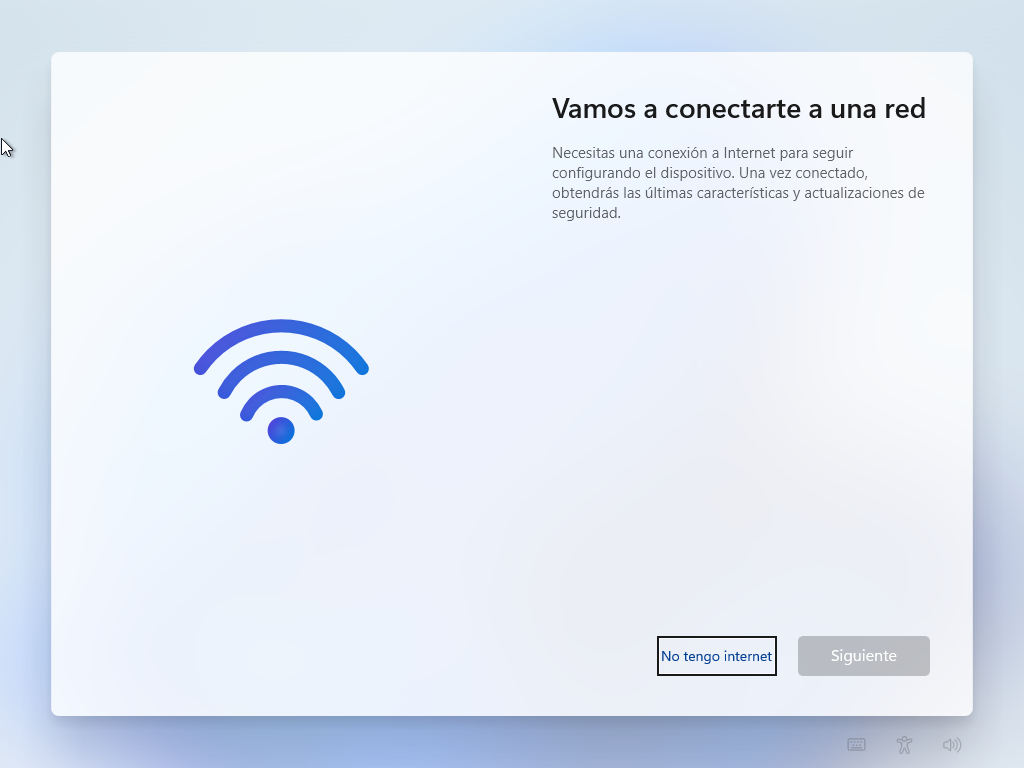Click the word "Vamos" in the title
1024x768 pixels.
pos(594,108)
